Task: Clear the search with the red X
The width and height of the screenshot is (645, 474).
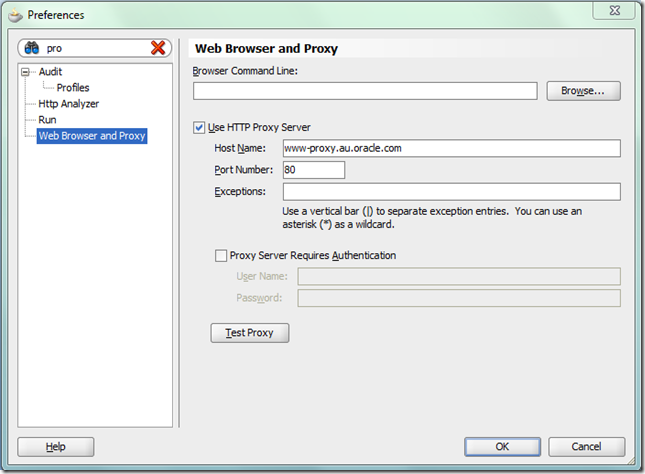Action: [158, 48]
